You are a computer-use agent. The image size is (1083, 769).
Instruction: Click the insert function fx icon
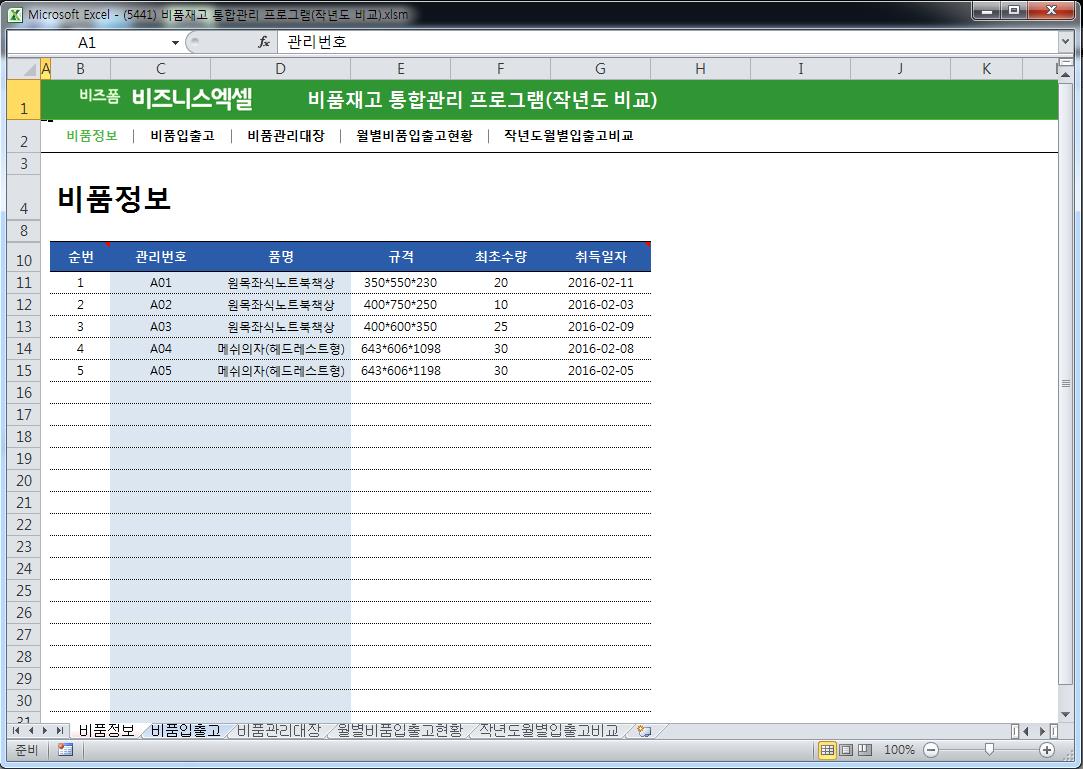[x=264, y=42]
